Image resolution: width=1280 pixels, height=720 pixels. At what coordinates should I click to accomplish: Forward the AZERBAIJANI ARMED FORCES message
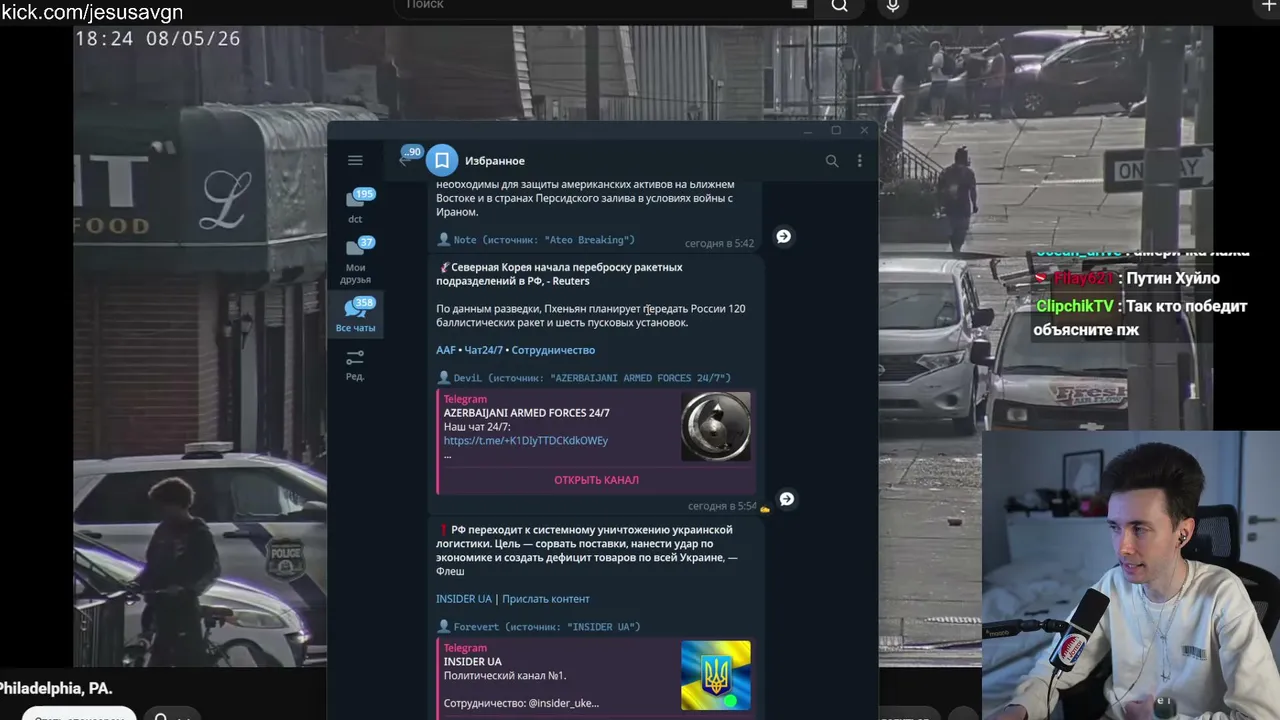click(x=787, y=499)
